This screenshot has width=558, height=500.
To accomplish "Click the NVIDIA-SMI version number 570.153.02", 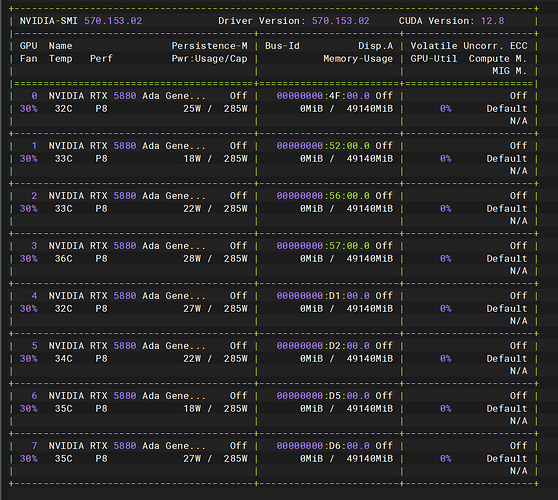I will pos(113,21).
